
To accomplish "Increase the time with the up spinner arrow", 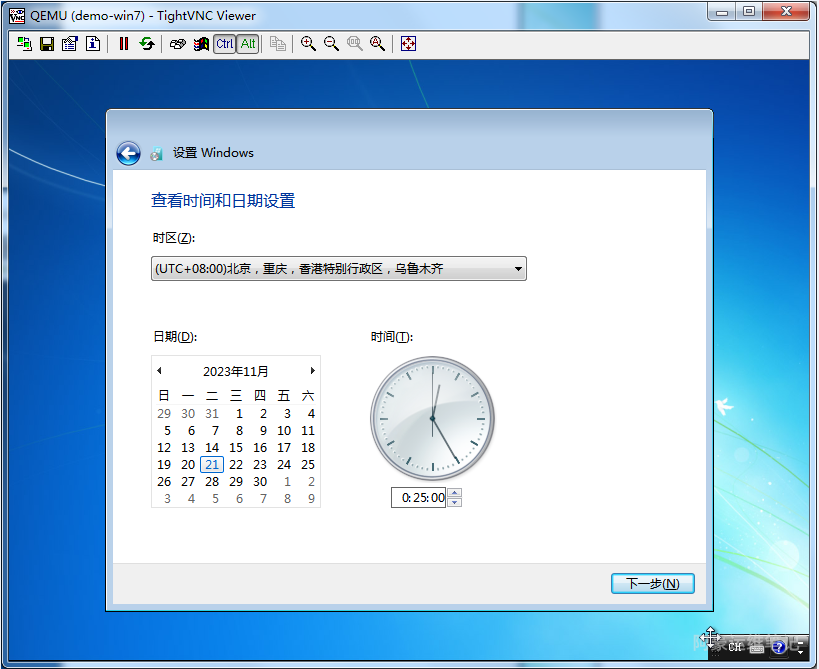I will click(x=455, y=493).
